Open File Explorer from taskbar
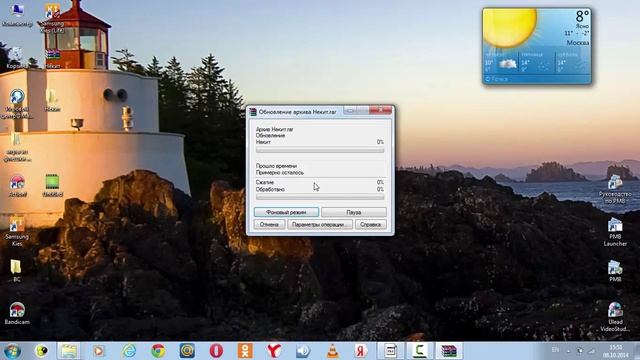 pyautogui.click(x=69, y=351)
